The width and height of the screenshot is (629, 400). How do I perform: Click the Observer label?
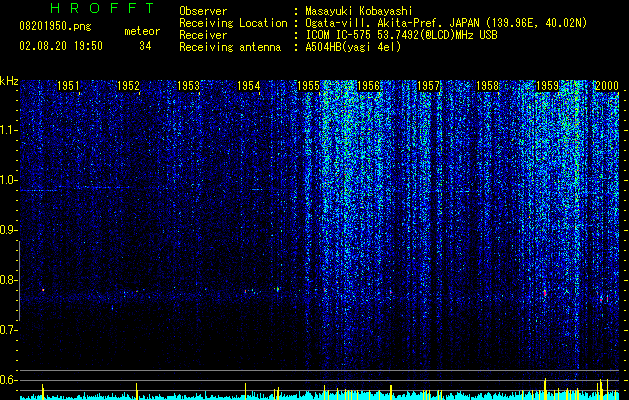point(203,11)
